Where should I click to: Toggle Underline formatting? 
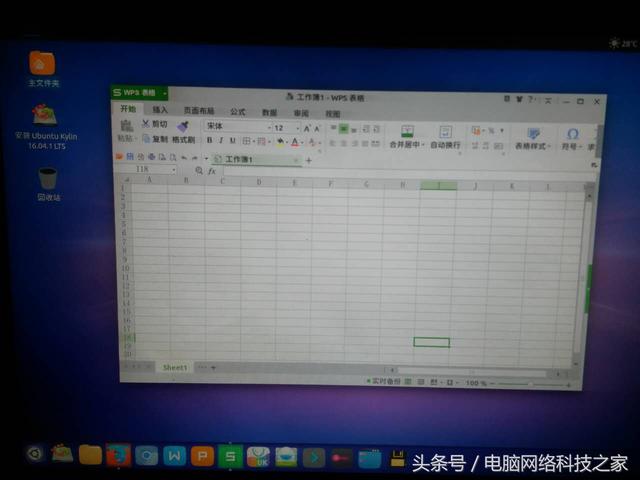tap(232, 141)
